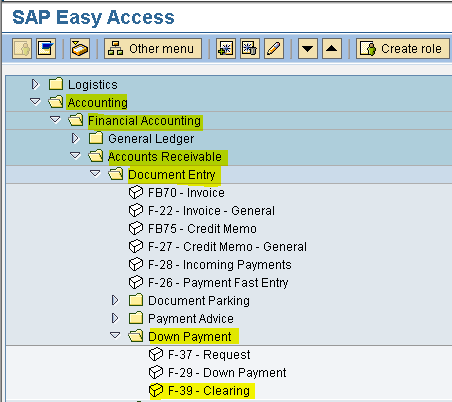Viewport: 452px width, 402px height.
Task: Click the F-28 transaction cube icon
Action: click(136, 265)
